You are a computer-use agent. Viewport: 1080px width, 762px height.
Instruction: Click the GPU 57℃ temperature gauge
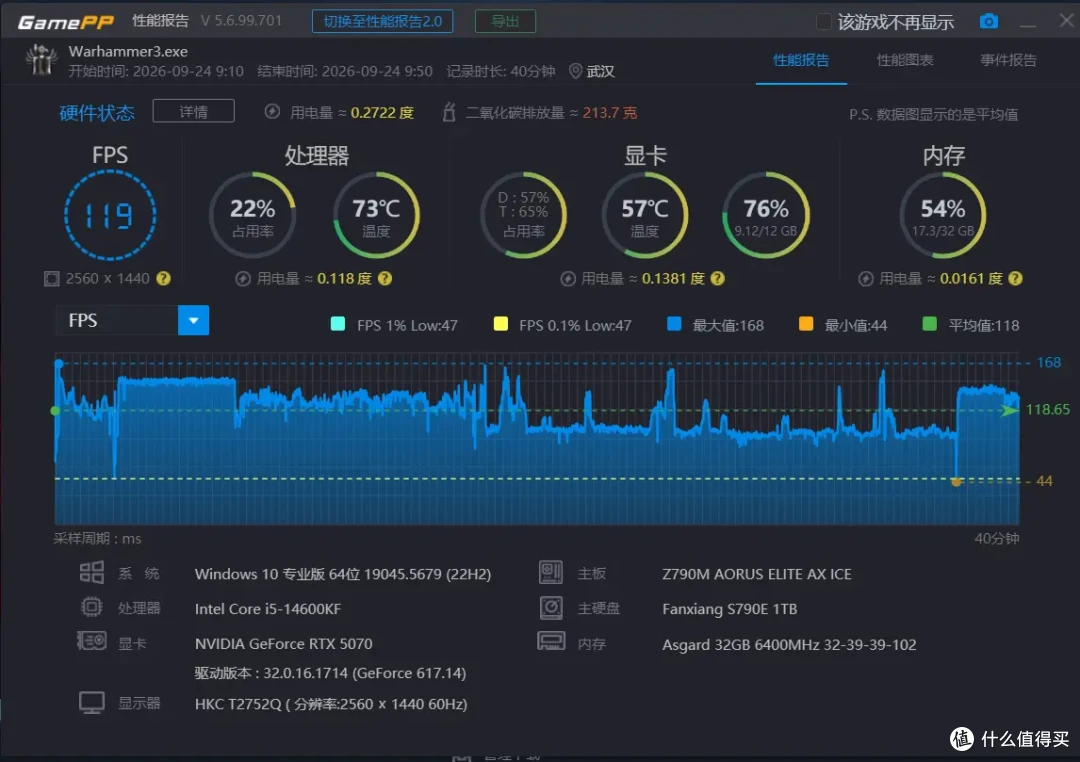point(645,215)
